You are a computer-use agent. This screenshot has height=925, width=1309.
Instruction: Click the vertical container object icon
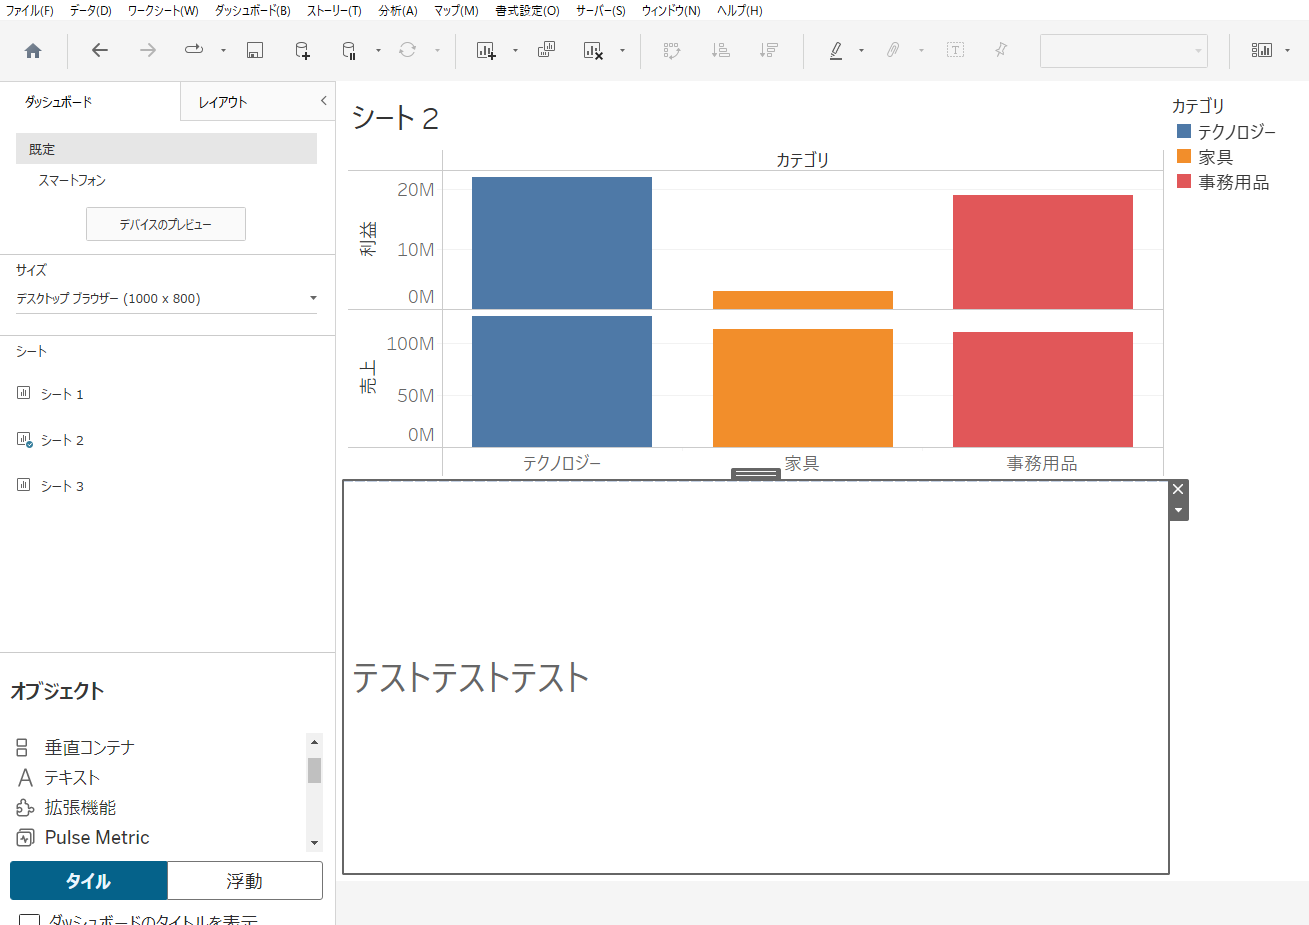tap(22, 747)
